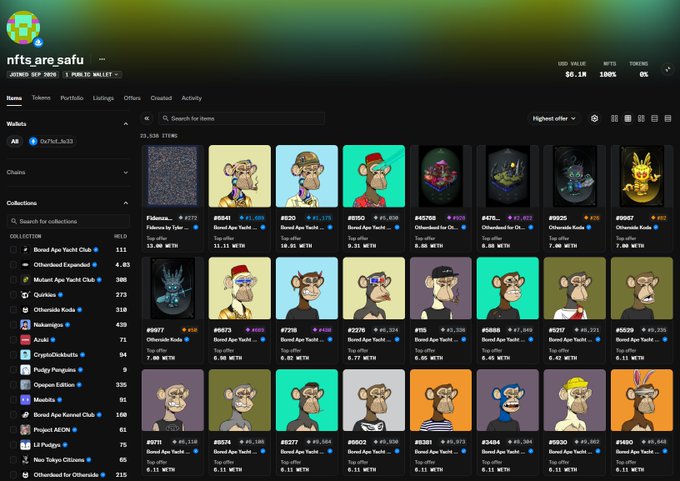Switch to the large grid view icon
The image size is (680, 481).
(x=615, y=118)
